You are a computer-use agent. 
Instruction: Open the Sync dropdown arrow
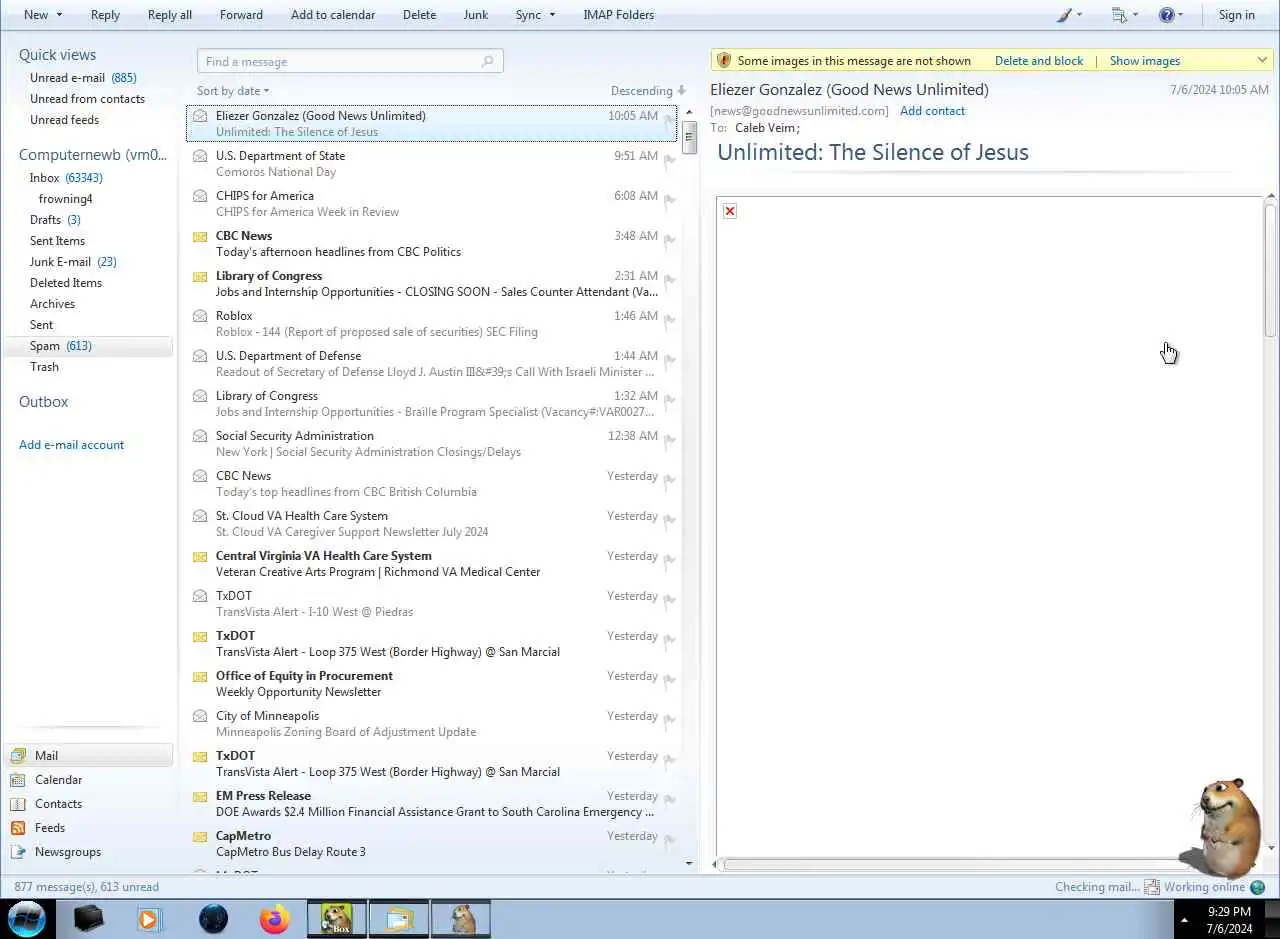pos(553,15)
